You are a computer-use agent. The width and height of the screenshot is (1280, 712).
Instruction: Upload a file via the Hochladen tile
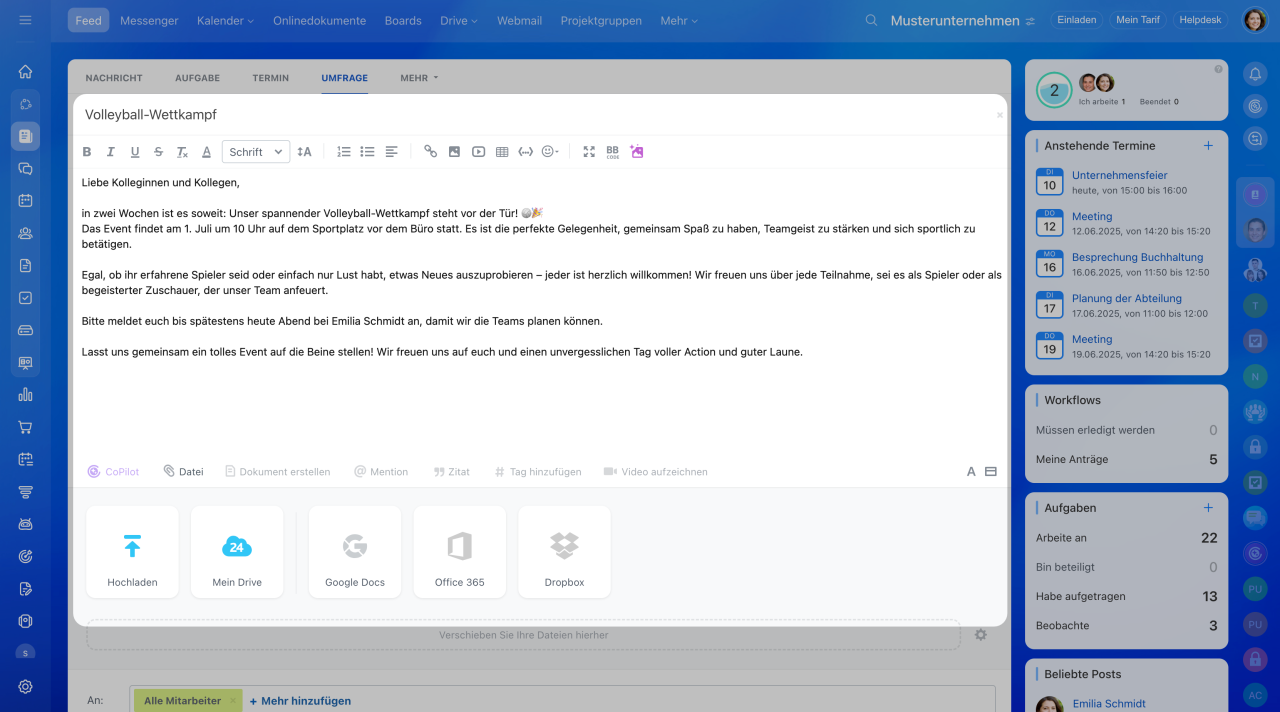(x=133, y=552)
